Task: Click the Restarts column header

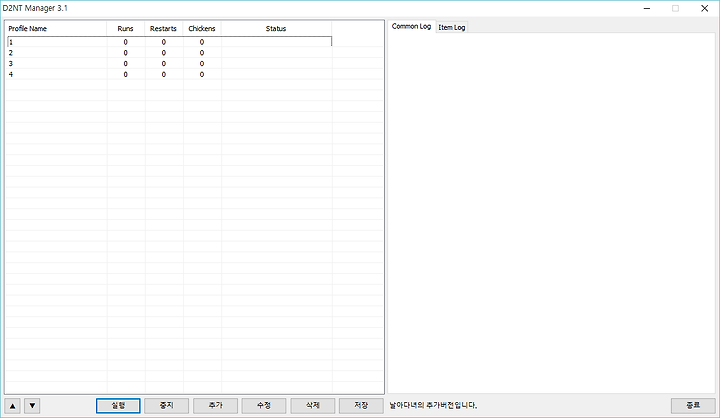Action: click(x=163, y=28)
